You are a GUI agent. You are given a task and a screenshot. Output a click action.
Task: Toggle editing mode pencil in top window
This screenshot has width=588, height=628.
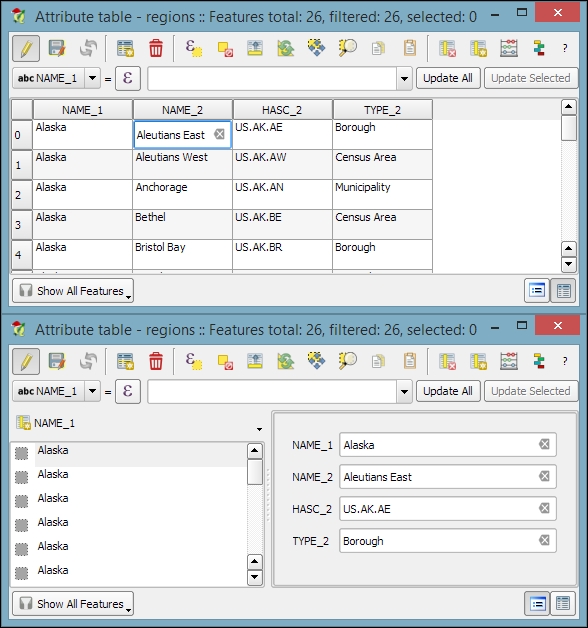point(26,49)
